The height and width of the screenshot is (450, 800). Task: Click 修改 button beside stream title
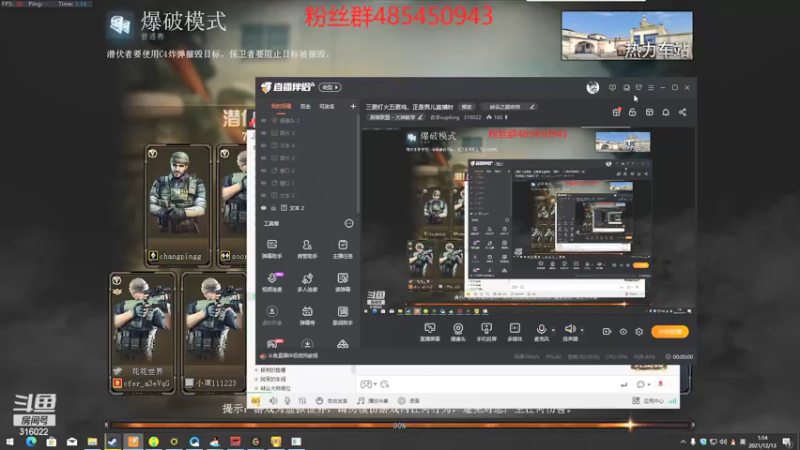(466, 107)
